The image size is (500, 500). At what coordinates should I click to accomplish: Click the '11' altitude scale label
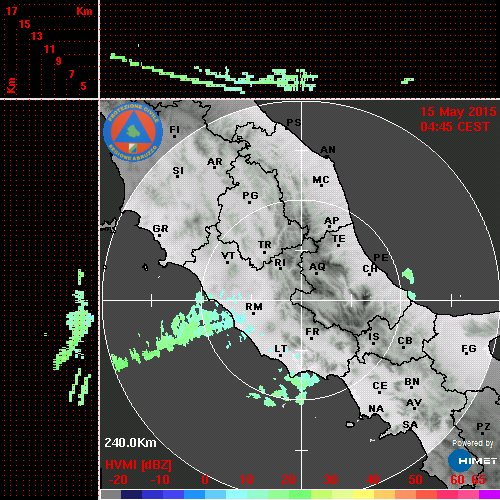coord(49,49)
